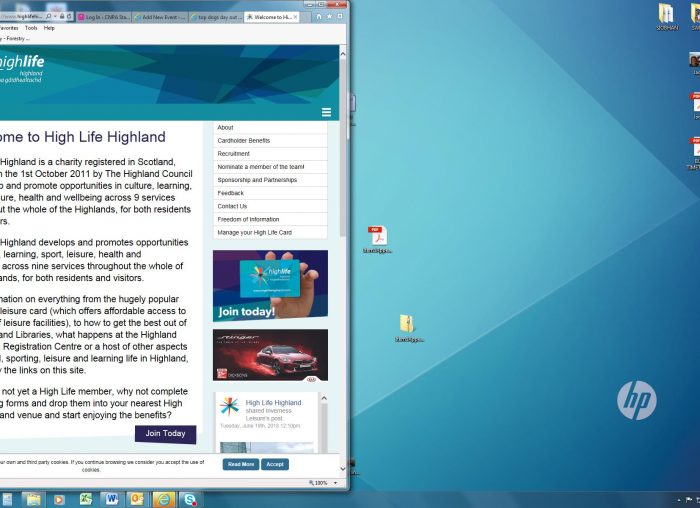Click the page vertical scrollbar thumb

tap(343, 147)
